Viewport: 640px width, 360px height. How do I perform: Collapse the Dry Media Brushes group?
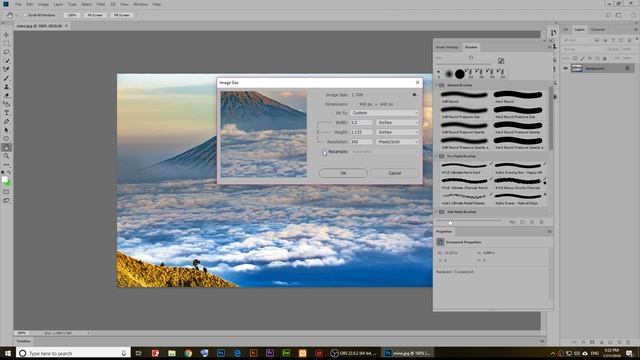pyautogui.click(x=436, y=156)
